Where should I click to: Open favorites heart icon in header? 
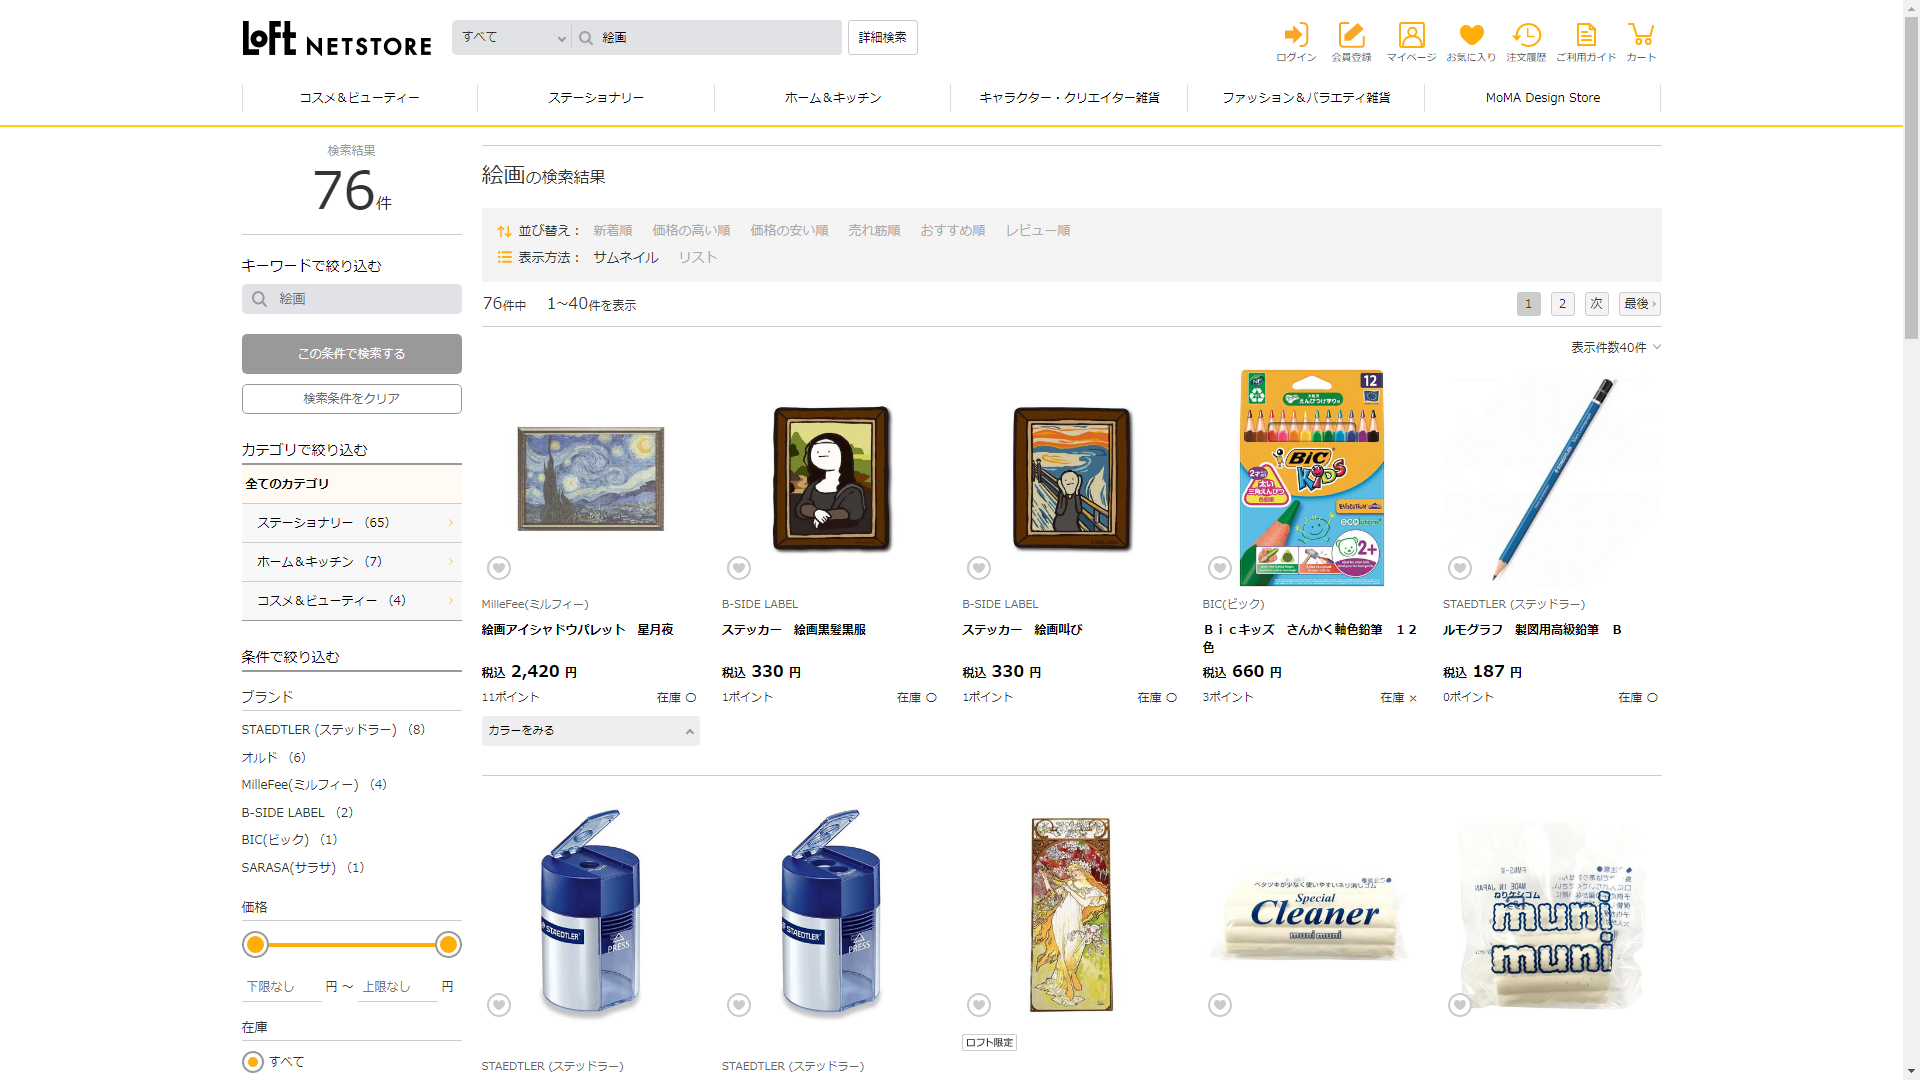[1471, 36]
